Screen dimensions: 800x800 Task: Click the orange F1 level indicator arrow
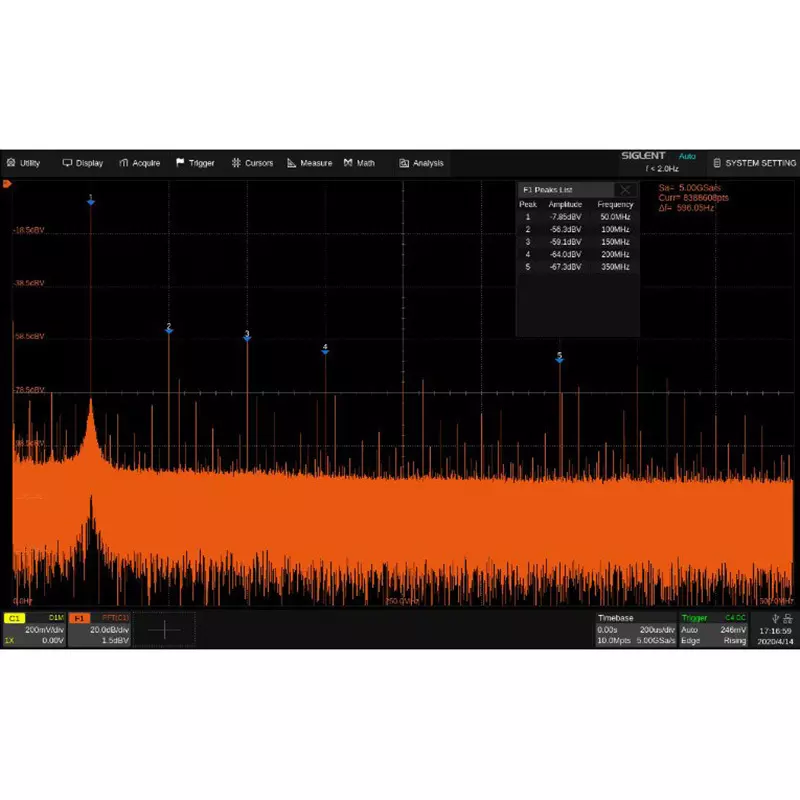[7, 184]
